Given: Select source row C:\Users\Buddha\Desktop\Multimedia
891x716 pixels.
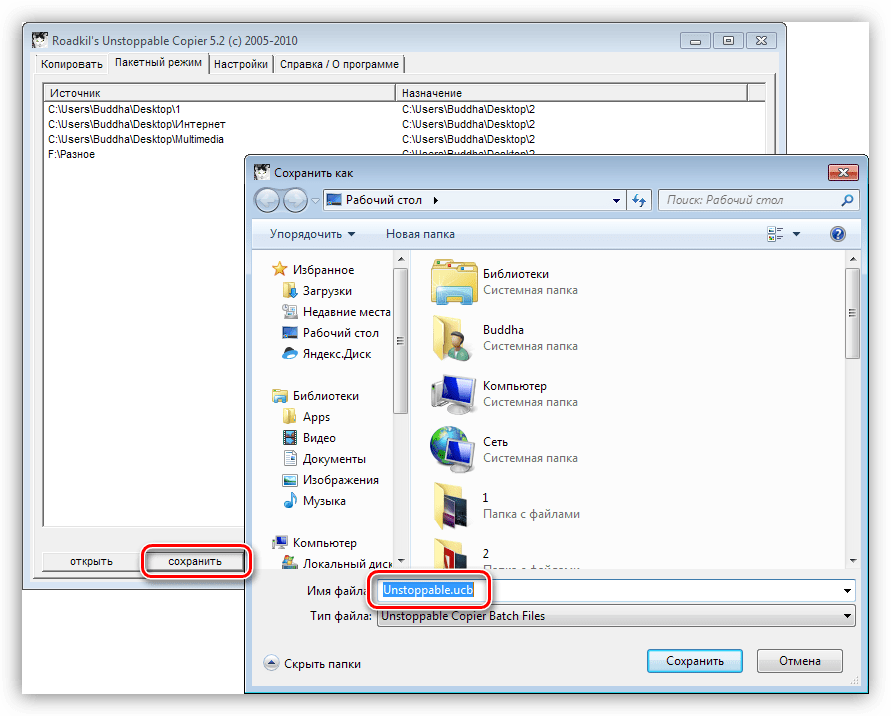Looking at the screenshot, I should pos(136,139).
